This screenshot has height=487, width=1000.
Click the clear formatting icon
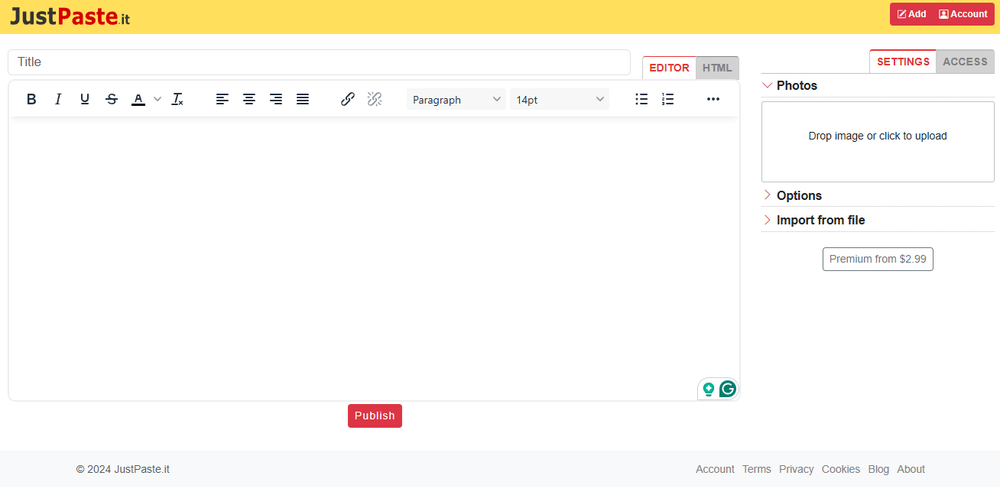click(178, 99)
